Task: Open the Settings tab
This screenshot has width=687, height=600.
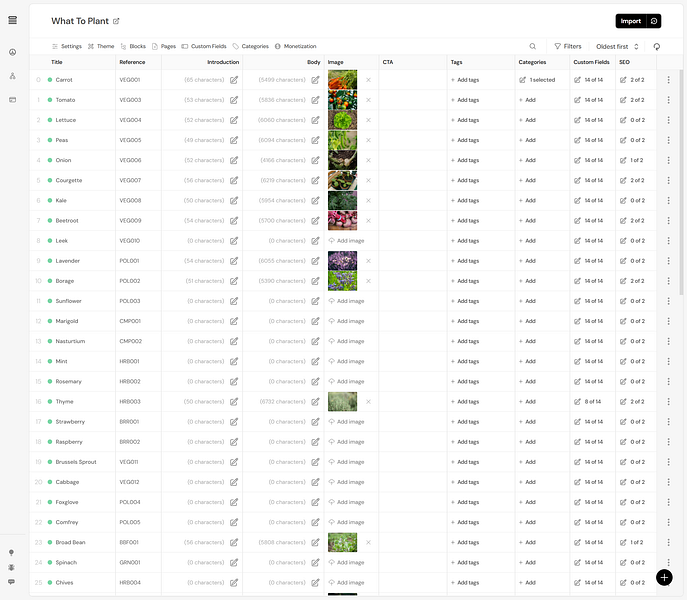Action: click(67, 46)
